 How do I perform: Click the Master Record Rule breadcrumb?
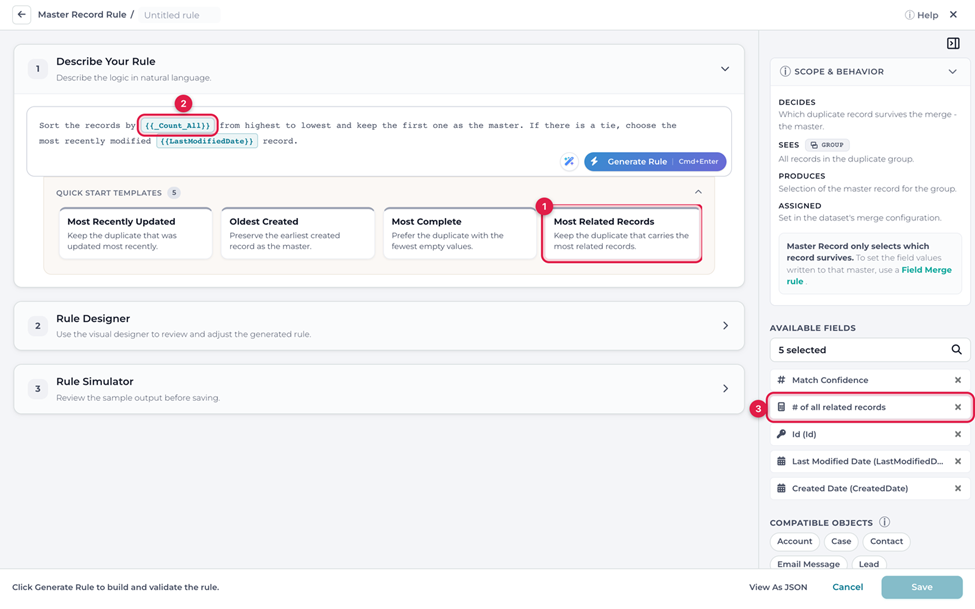(x=82, y=14)
